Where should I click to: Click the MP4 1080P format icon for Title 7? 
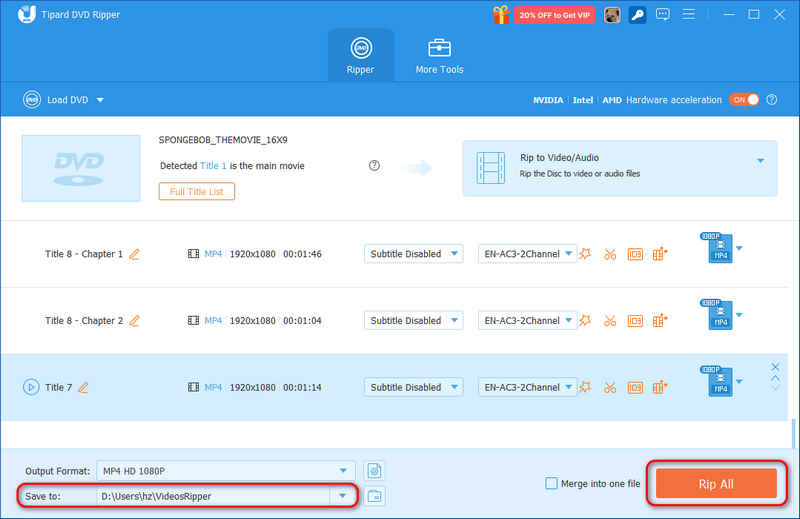click(717, 382)
